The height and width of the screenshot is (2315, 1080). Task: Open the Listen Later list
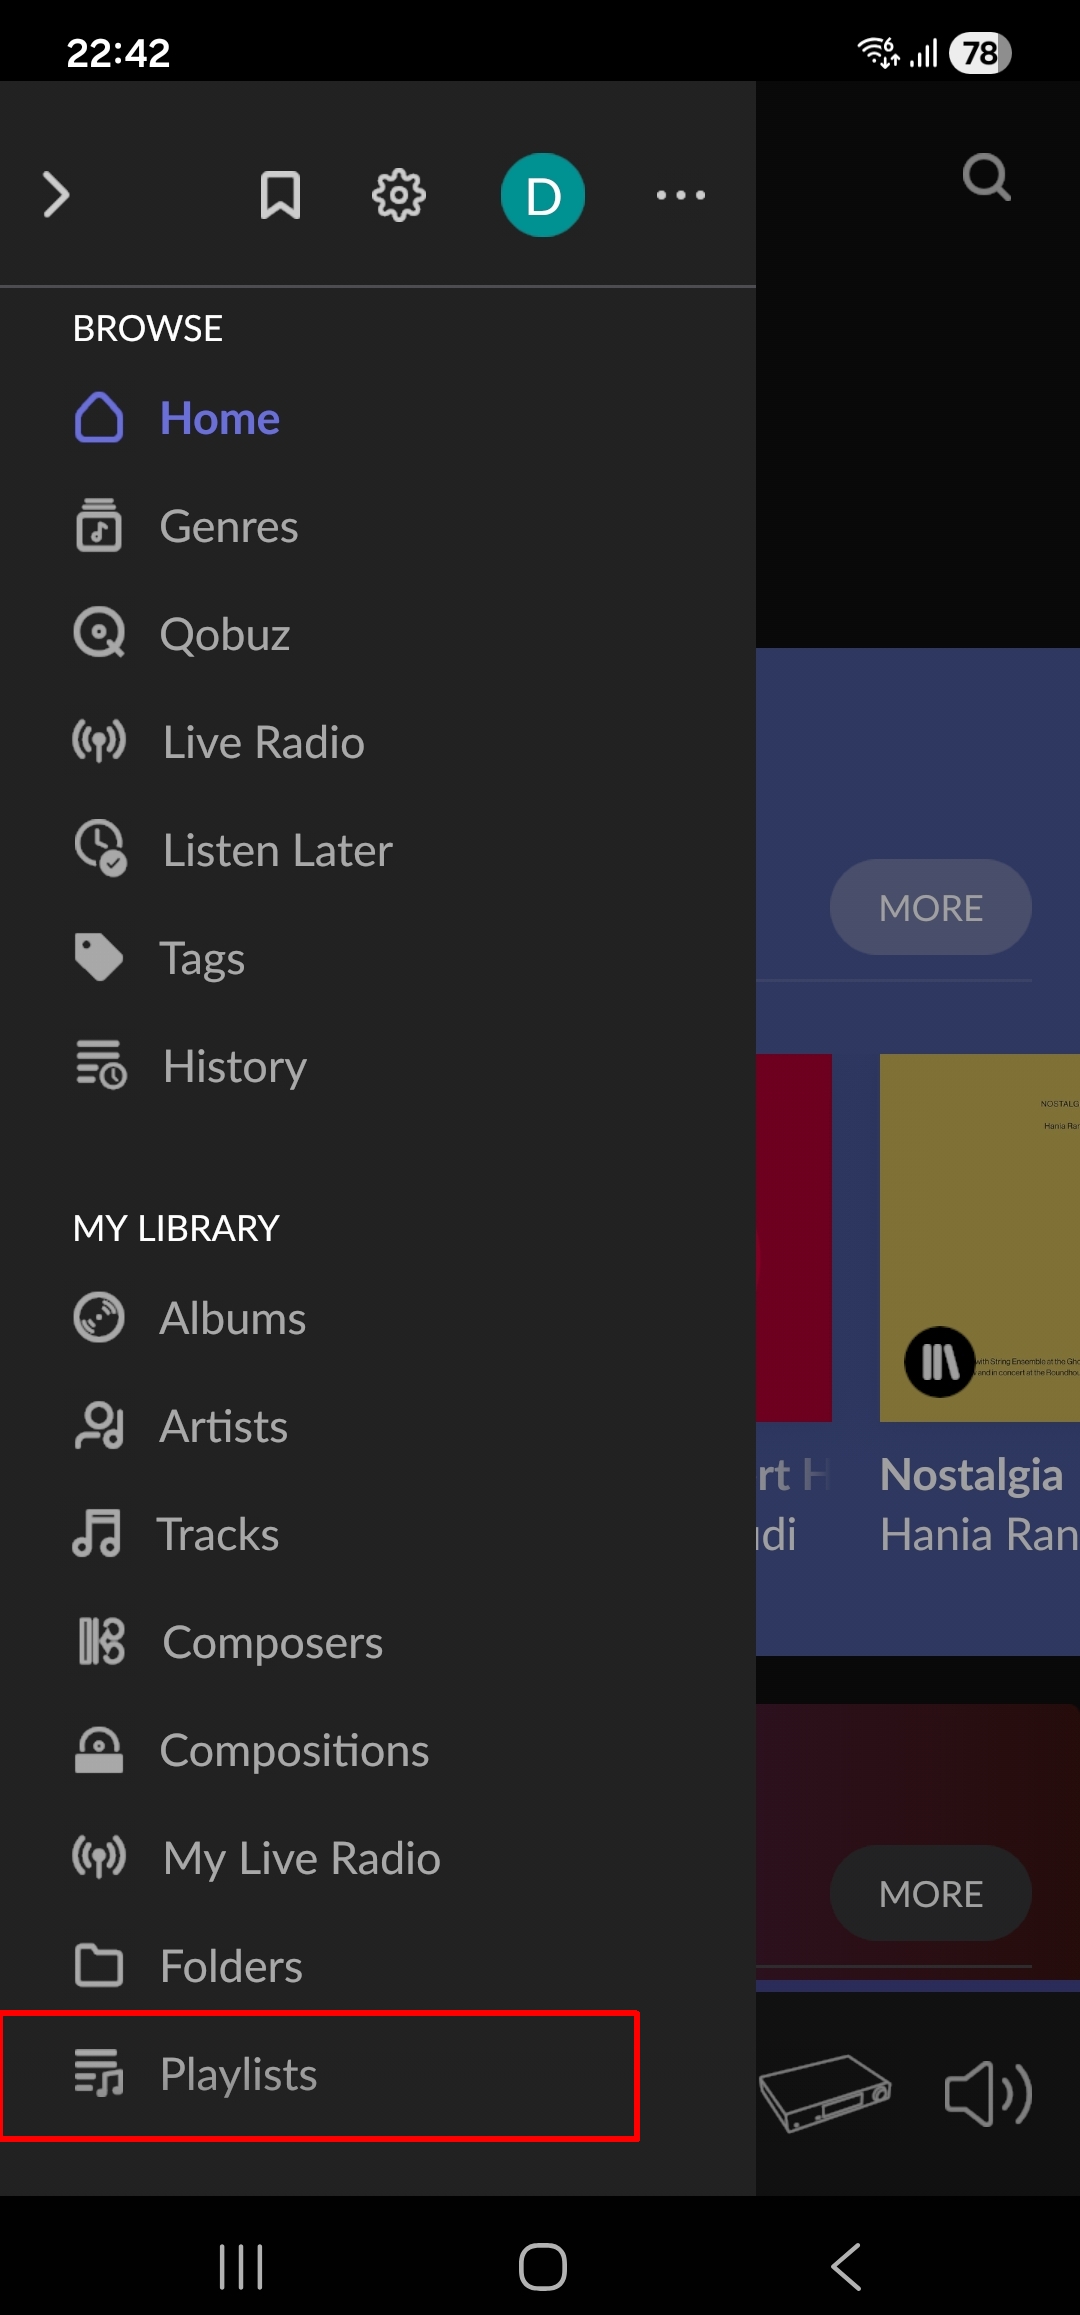click(276, 850)
